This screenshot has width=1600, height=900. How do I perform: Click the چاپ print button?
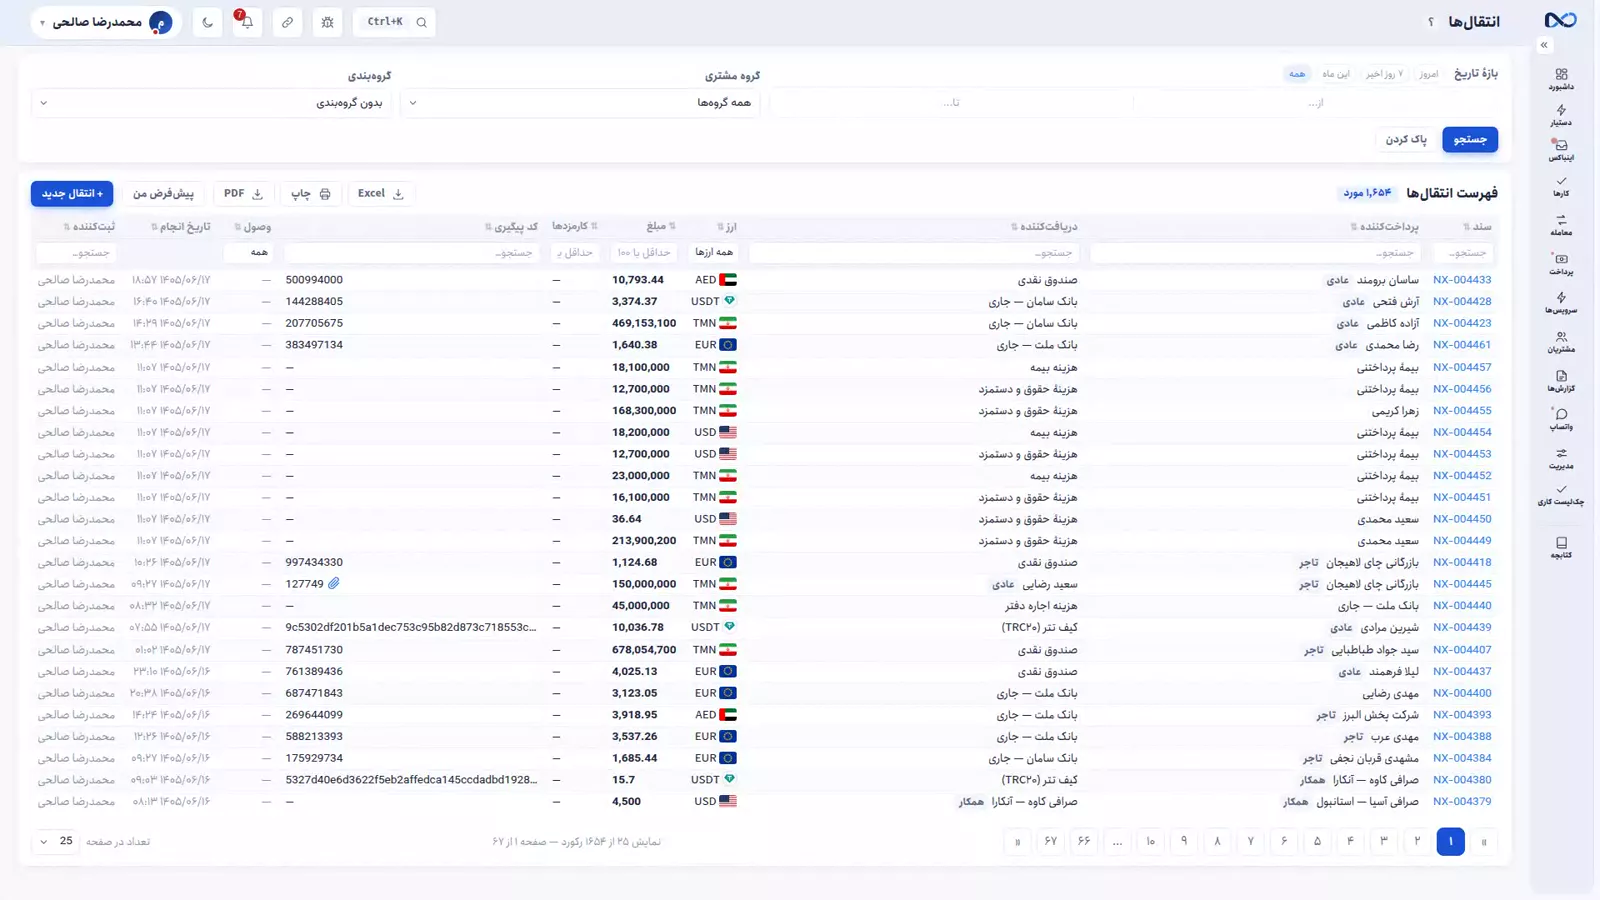click(x=311, y=193)
